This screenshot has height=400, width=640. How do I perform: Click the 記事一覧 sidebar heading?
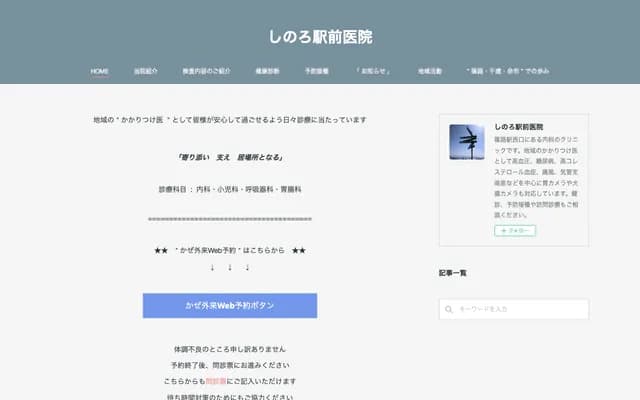pos(453,272)
